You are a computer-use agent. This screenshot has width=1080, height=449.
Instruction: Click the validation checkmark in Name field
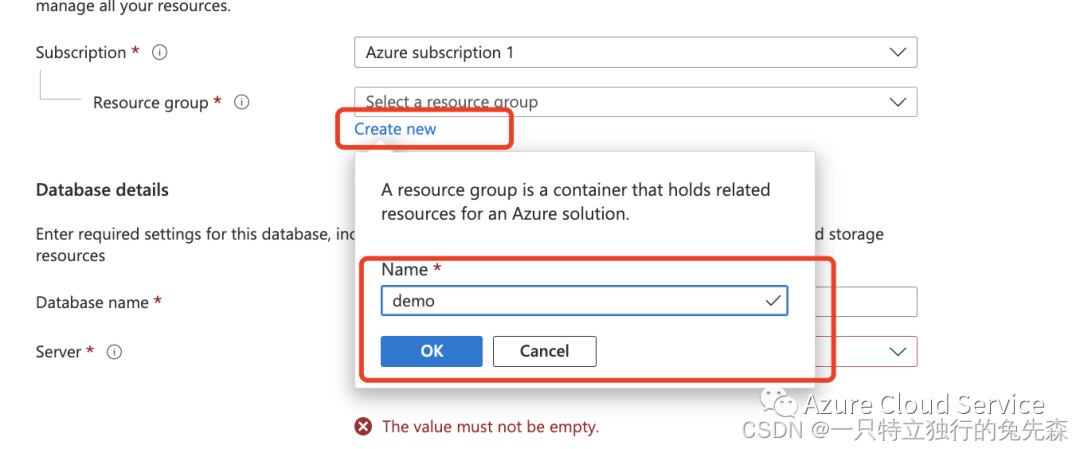[772, 300]
